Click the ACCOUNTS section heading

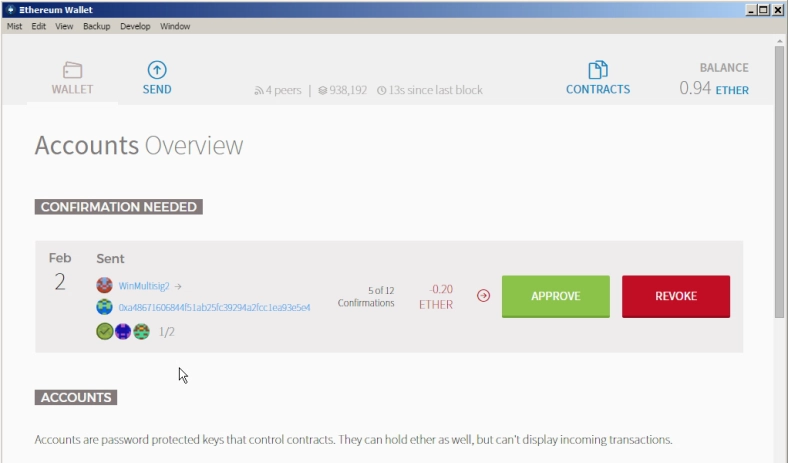(76, 397)
